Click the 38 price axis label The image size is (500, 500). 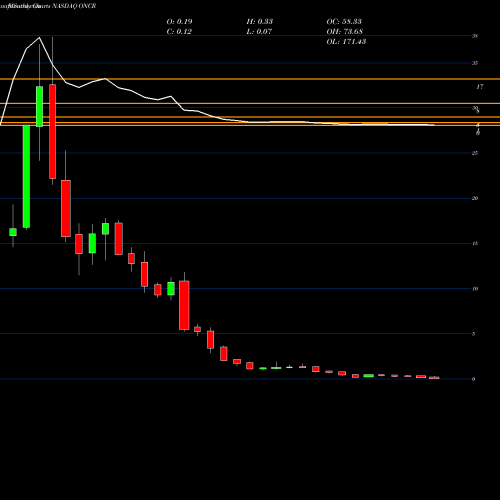tap(475, 36)
